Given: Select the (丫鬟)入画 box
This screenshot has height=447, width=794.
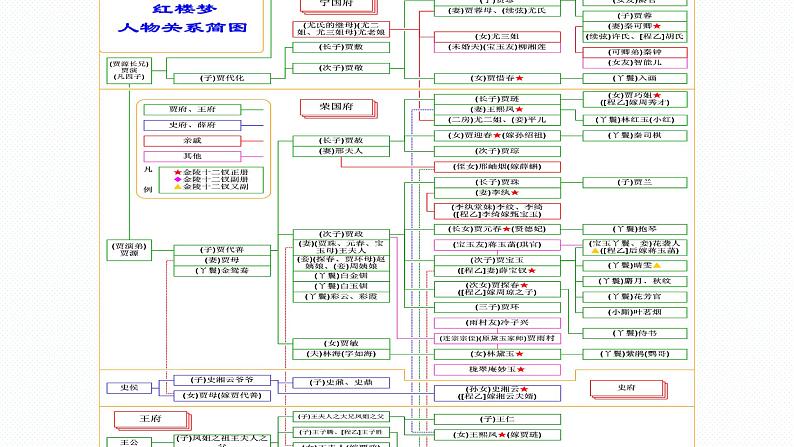Looking at the screenshot, I should 635,78.
